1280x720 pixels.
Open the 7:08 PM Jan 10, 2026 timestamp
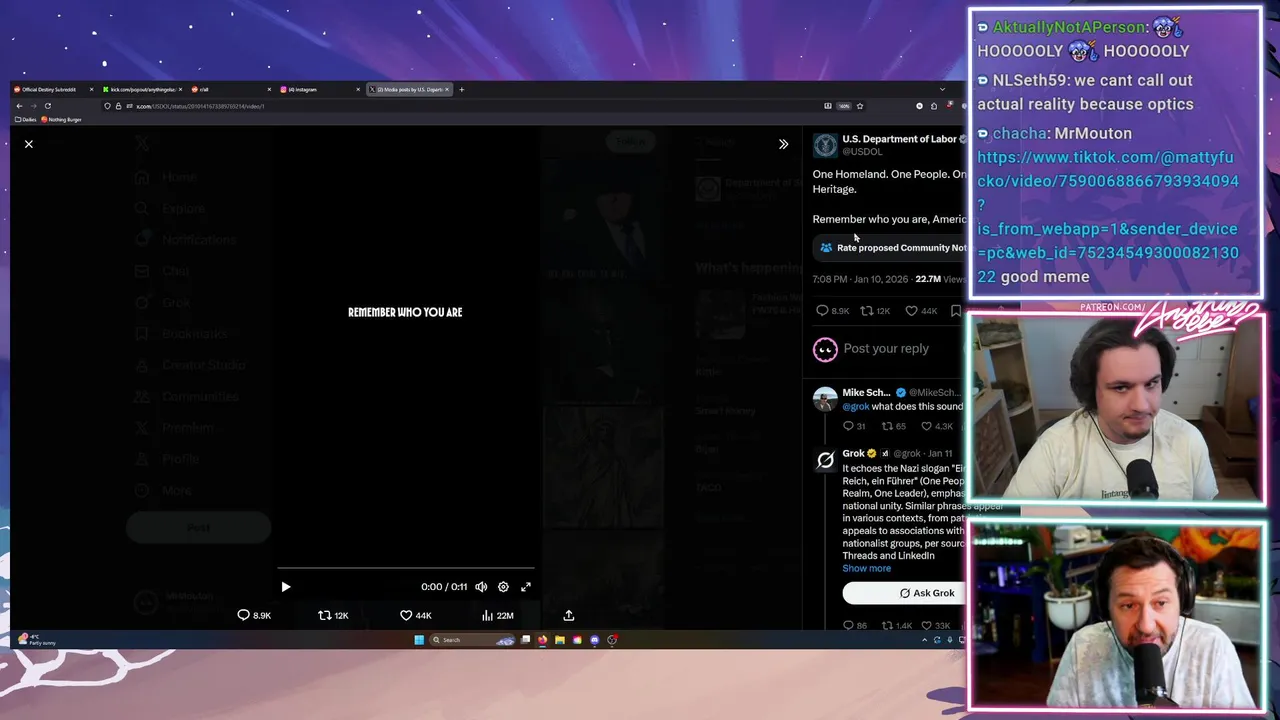coord(858,279)
